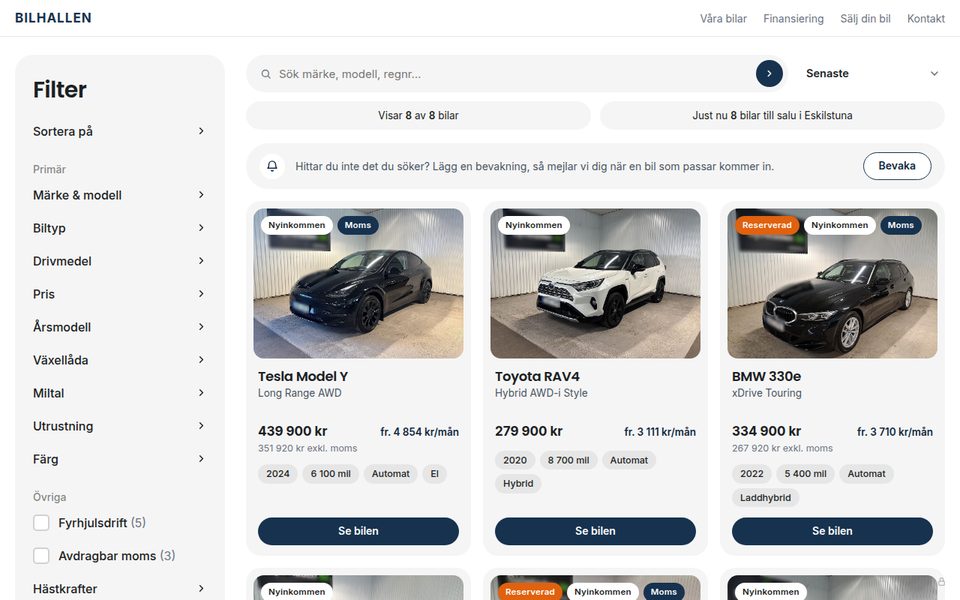Expand the Utrustning filter
The image size is (960, 600).
tap(119, 426)
